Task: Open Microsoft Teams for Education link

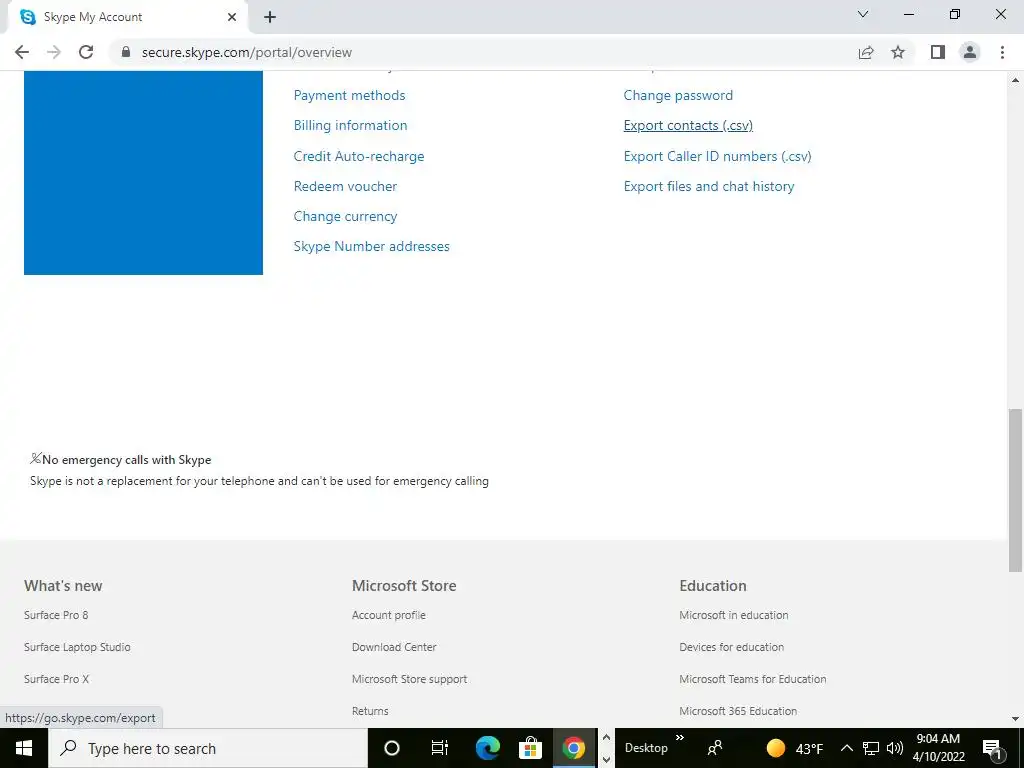Action: [752, 679]
